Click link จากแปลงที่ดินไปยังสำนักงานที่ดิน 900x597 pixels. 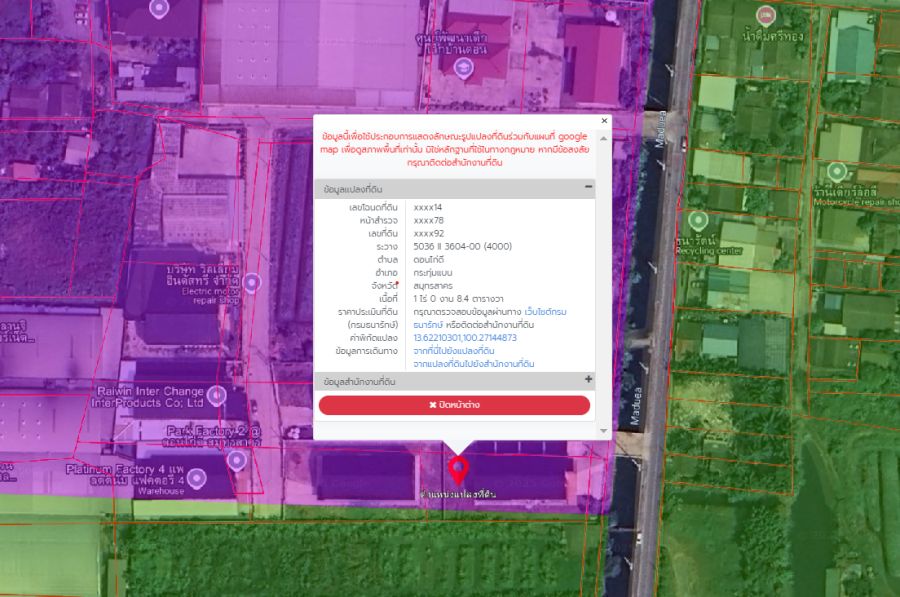474,364
